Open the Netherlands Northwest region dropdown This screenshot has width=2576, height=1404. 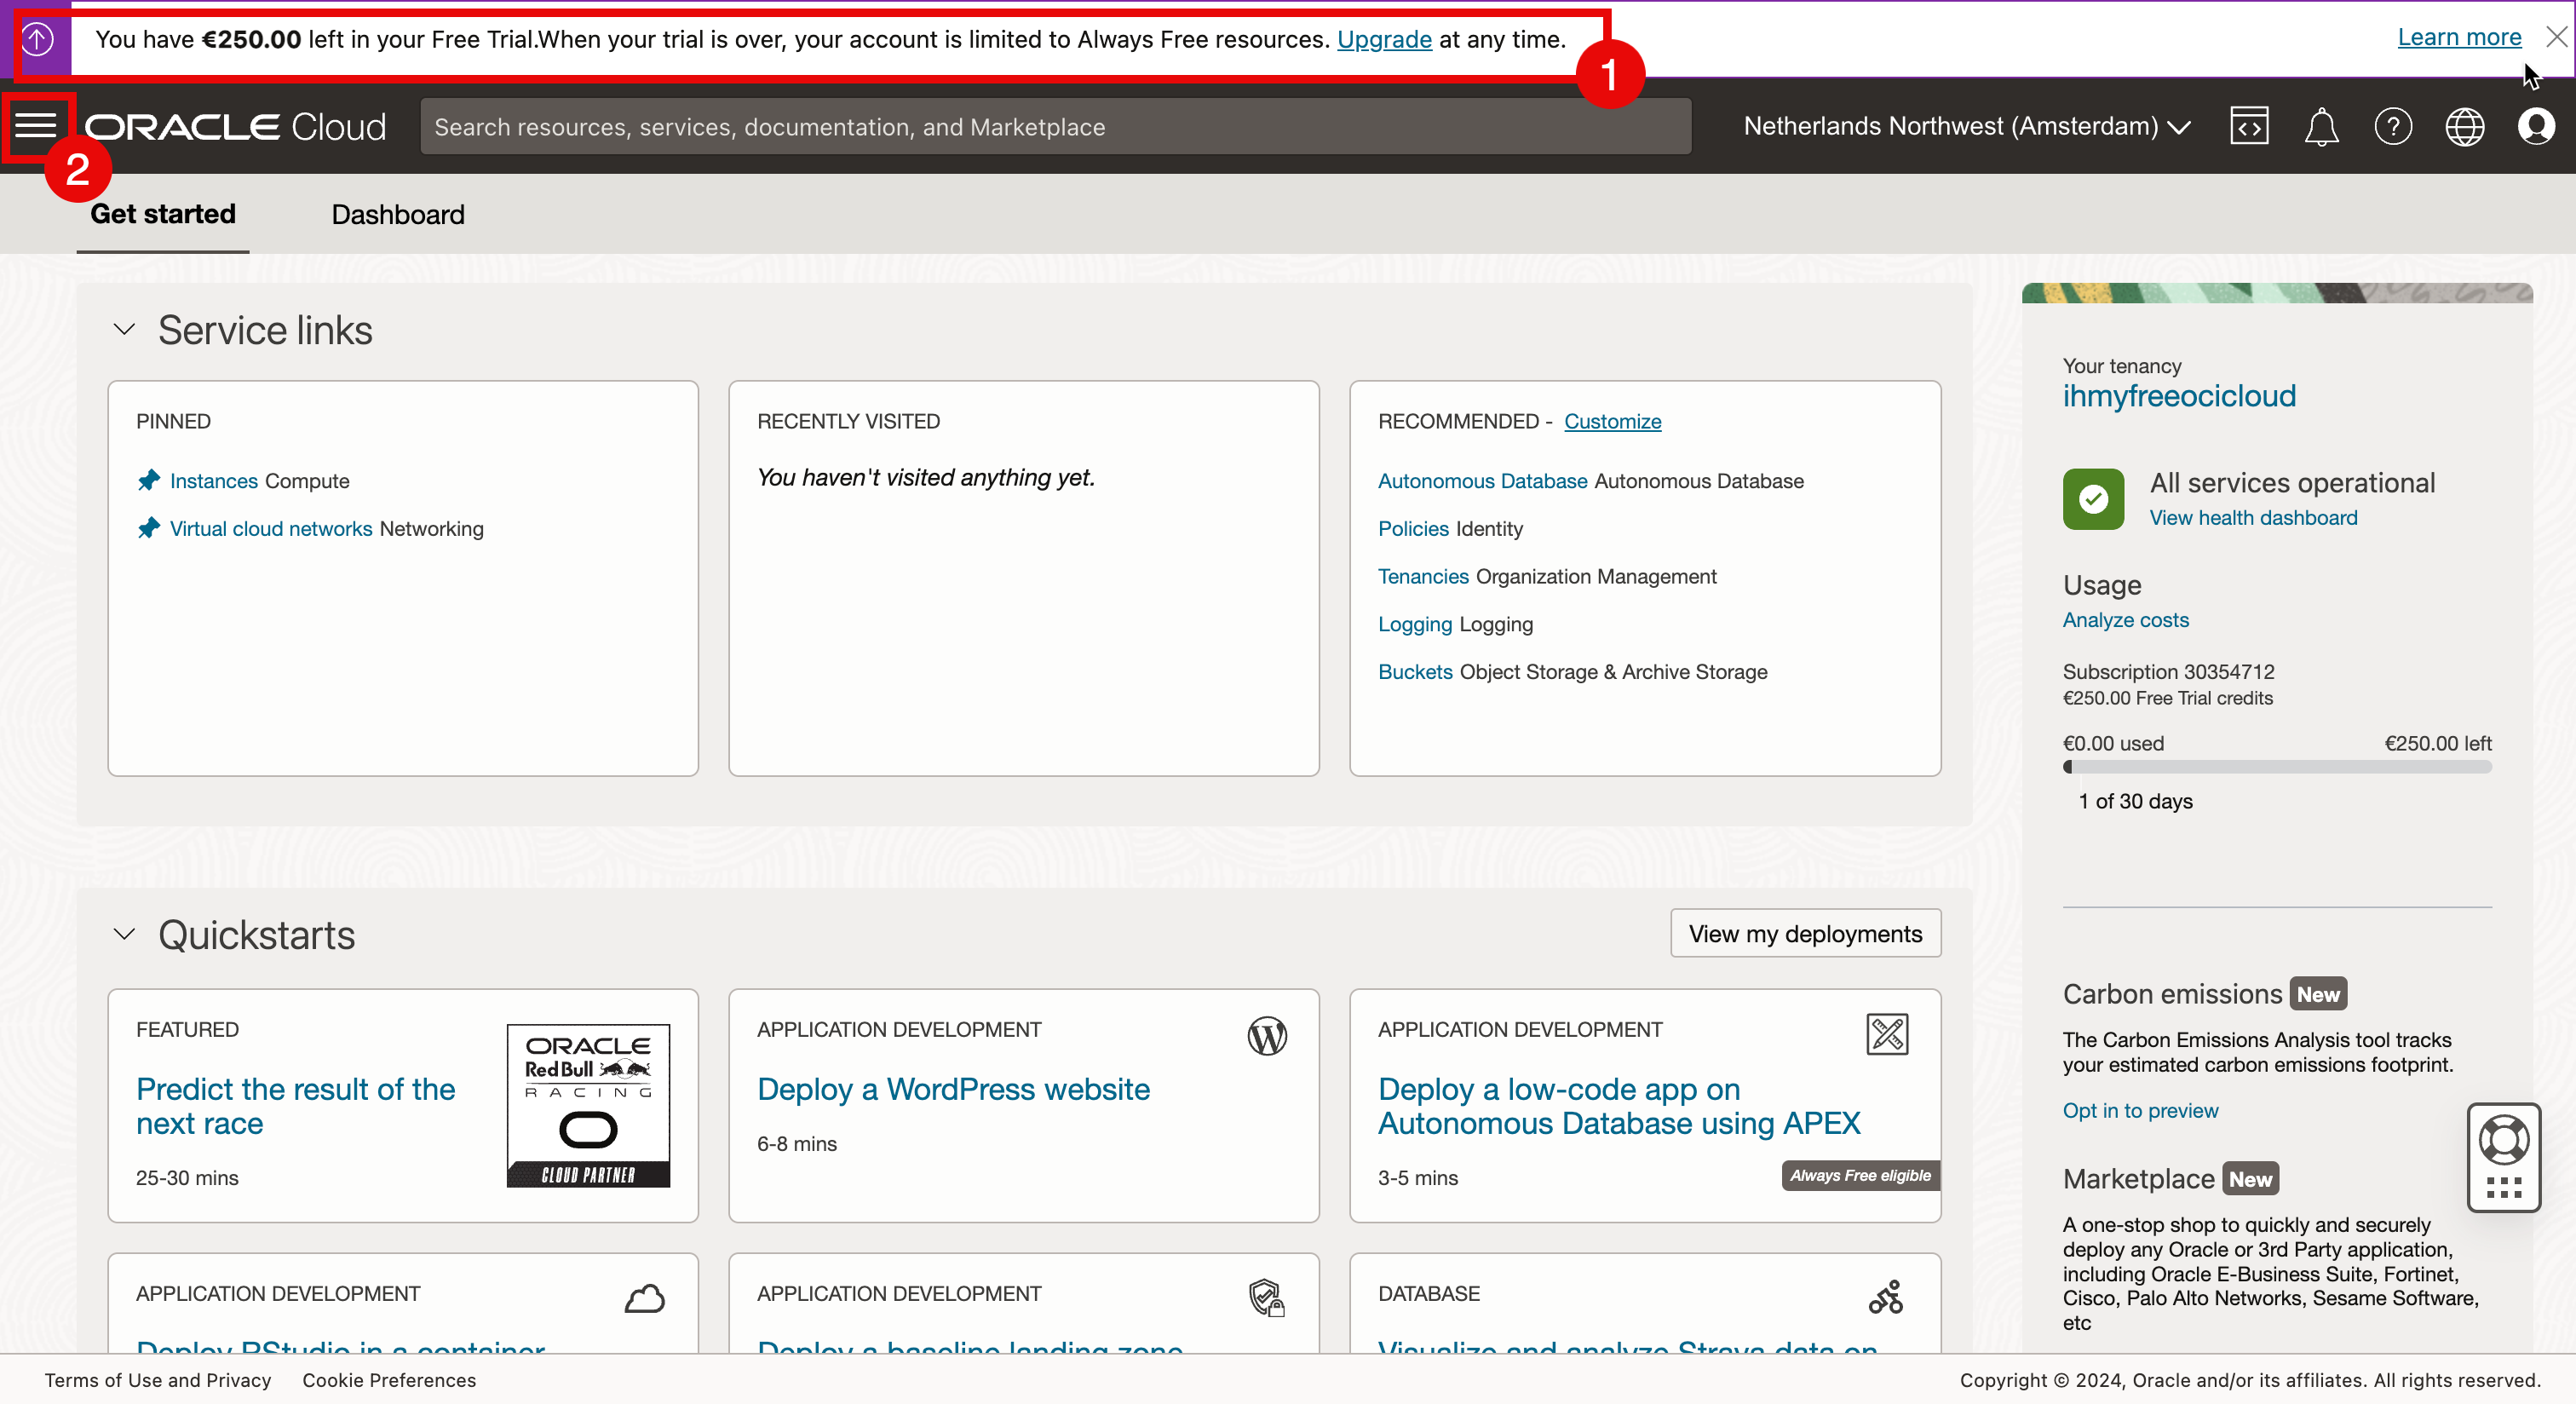1966,127
